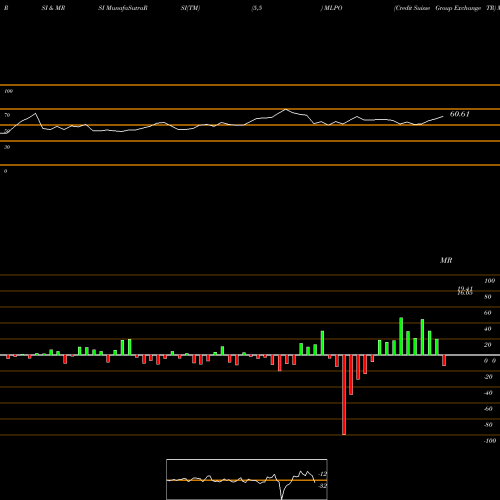Click the 'SI(TM)' header label
This screenshot has width=500, height=500.
point(190,8)
